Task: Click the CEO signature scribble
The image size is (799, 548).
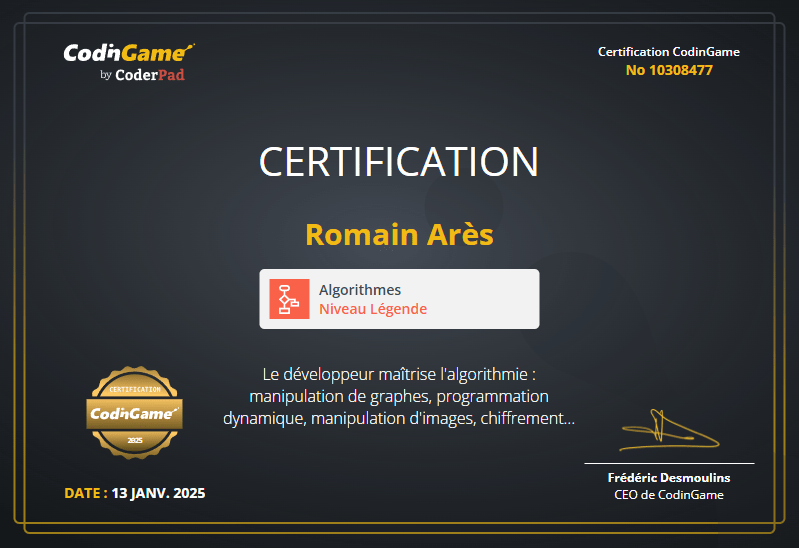Action: 669,431
